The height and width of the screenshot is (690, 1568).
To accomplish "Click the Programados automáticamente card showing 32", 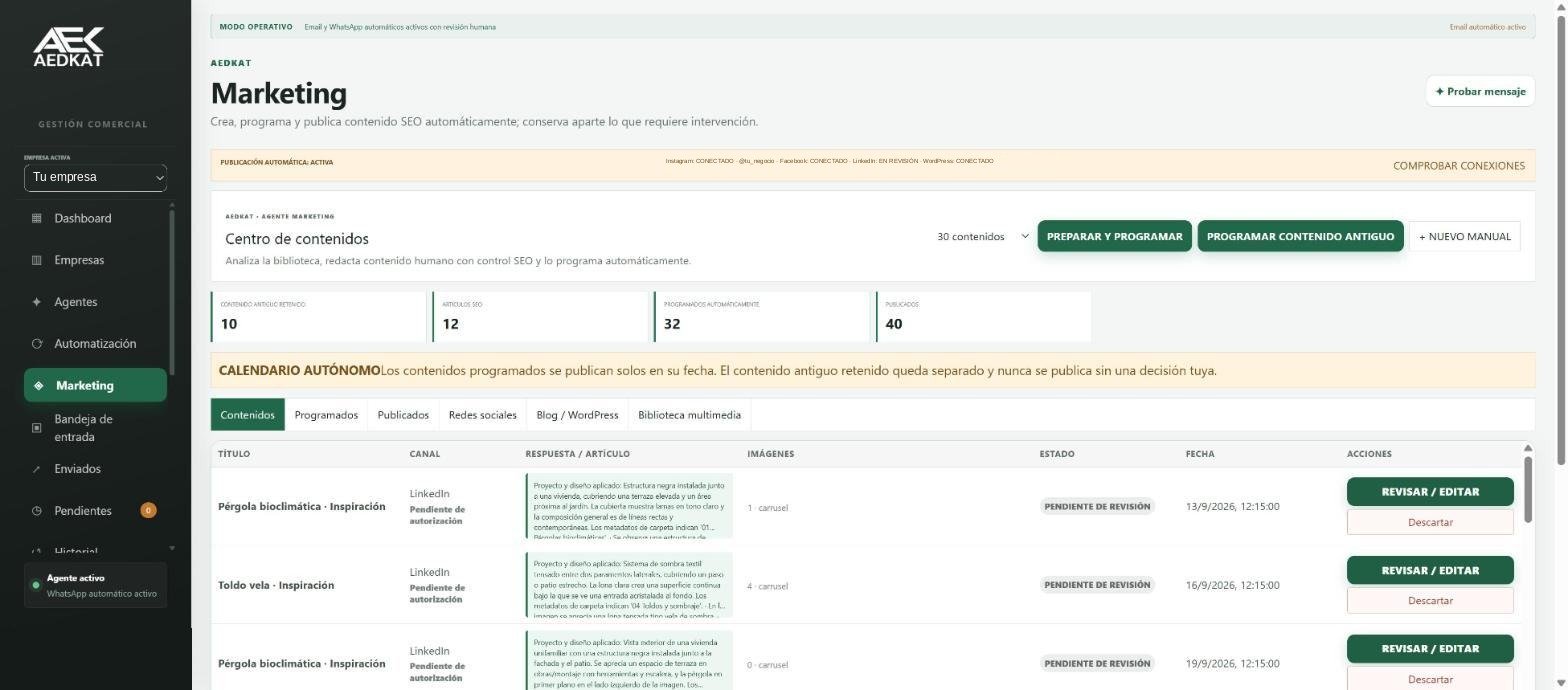I will 762,317.
